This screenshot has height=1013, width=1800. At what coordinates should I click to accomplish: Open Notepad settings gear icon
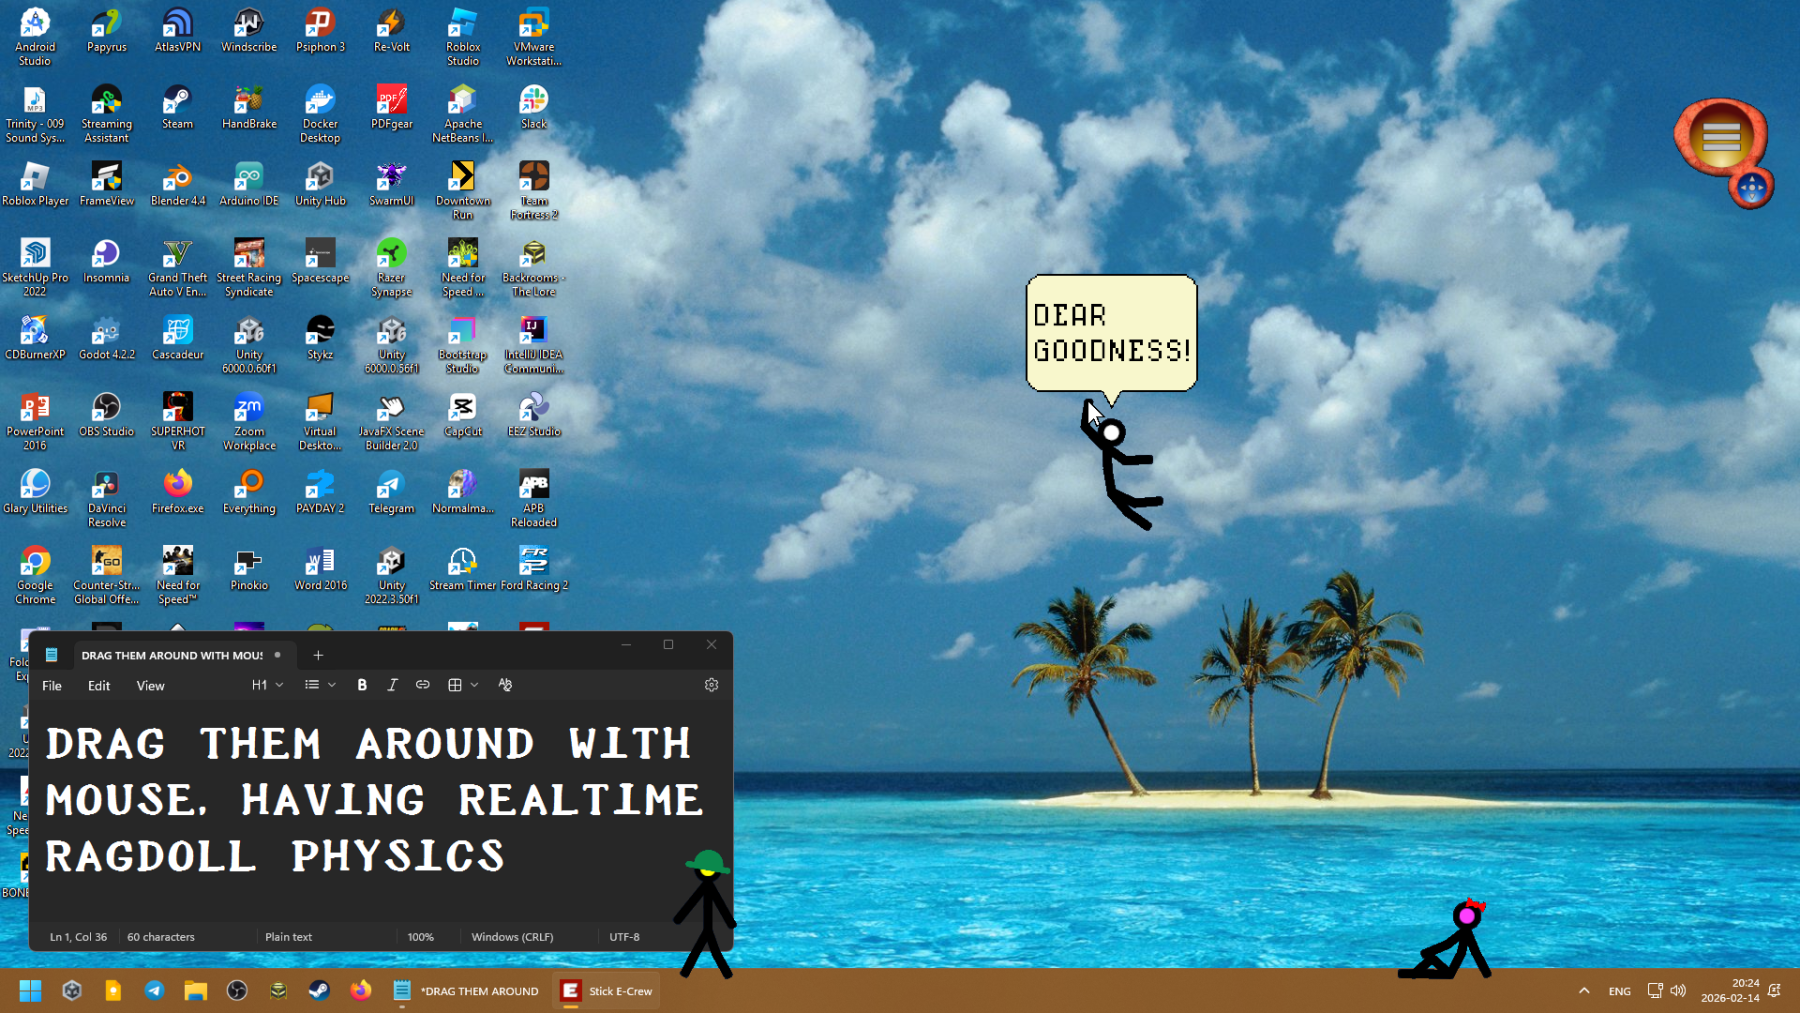coord(711,685)
